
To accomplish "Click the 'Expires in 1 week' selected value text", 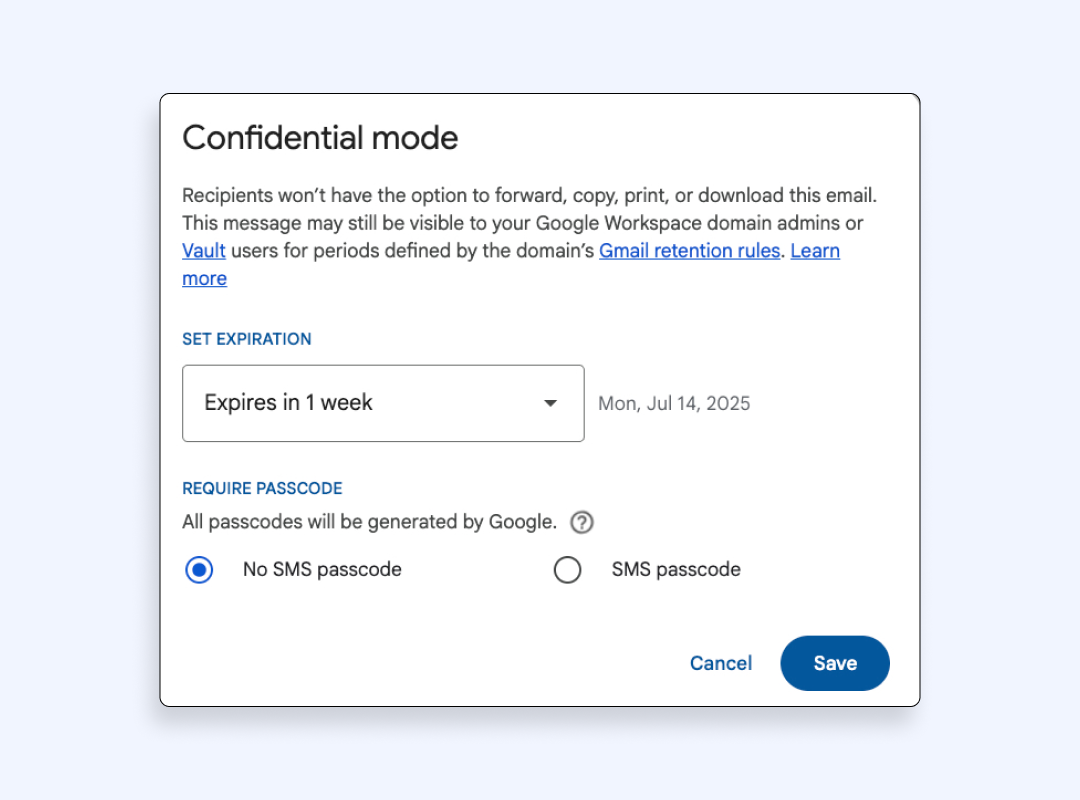I will tap(289, 403).
